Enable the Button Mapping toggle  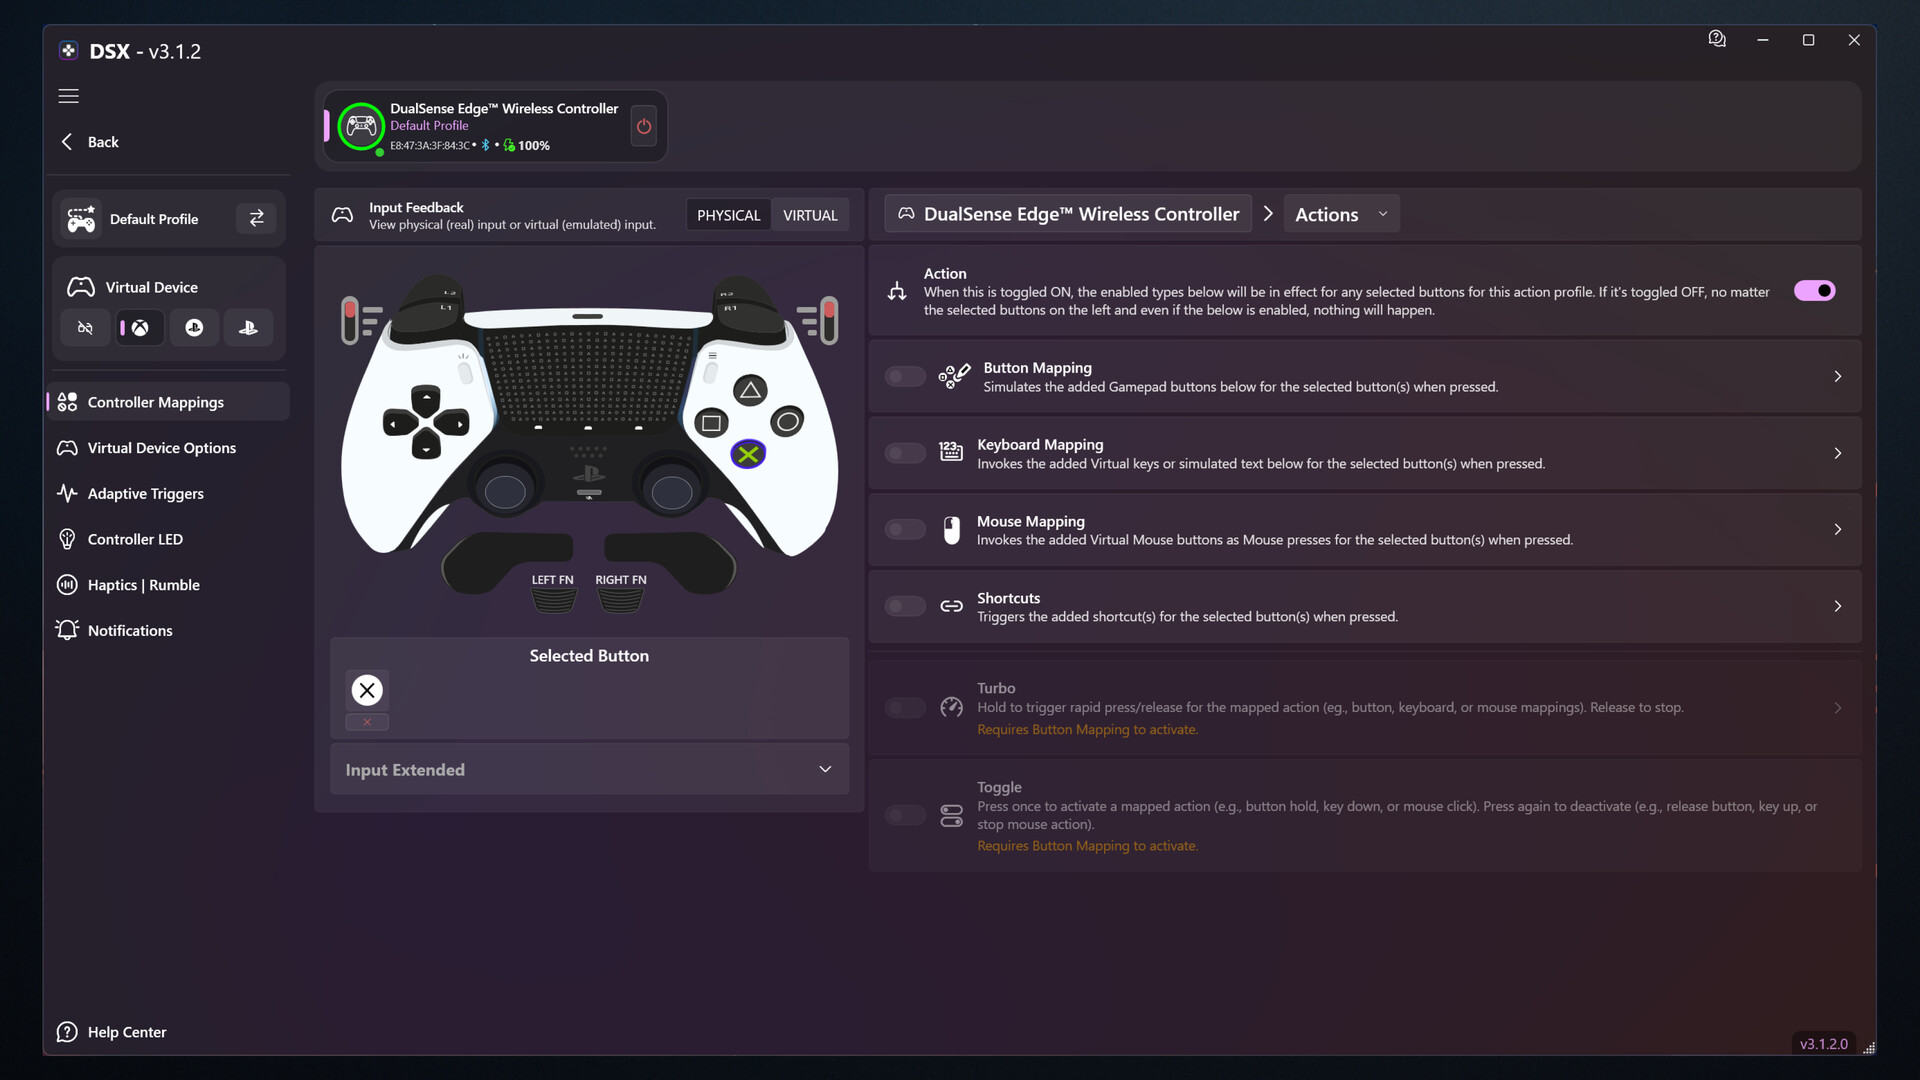tap(904, 376)
